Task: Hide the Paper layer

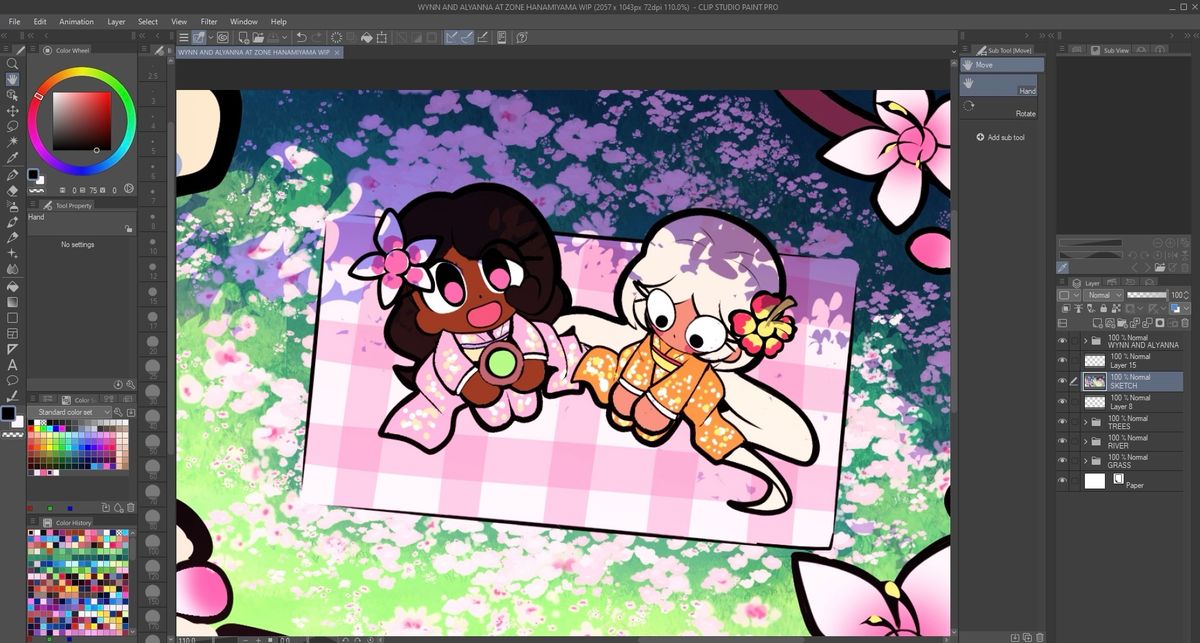Action: [x=1063, y=481]
